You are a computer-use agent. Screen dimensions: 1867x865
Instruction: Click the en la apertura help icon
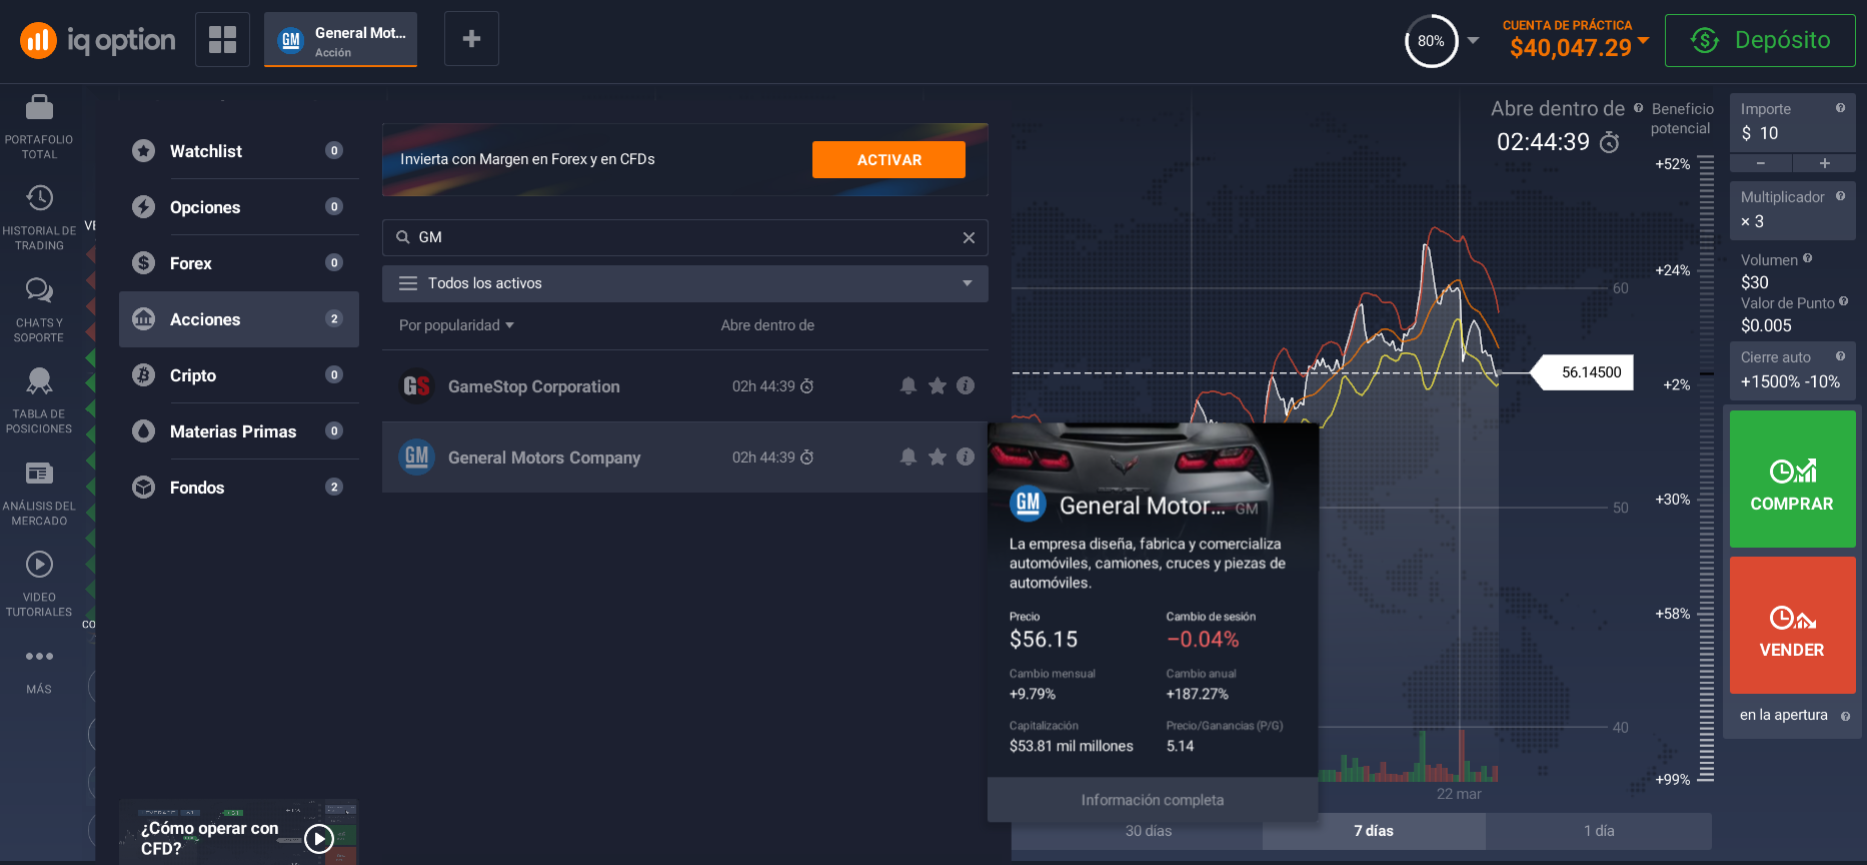[x=1845, y=716]
